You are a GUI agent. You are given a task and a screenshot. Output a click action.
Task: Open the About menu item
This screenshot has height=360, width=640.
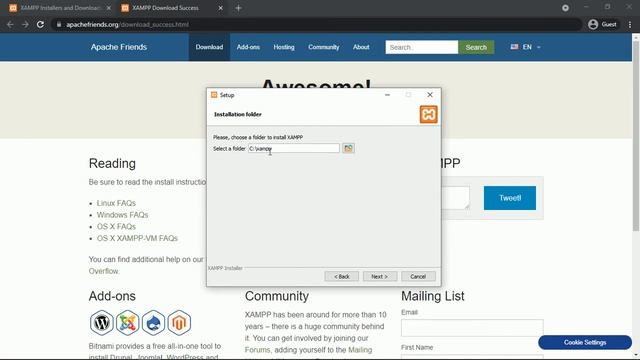pyautogui.click(x=361, y=47)
